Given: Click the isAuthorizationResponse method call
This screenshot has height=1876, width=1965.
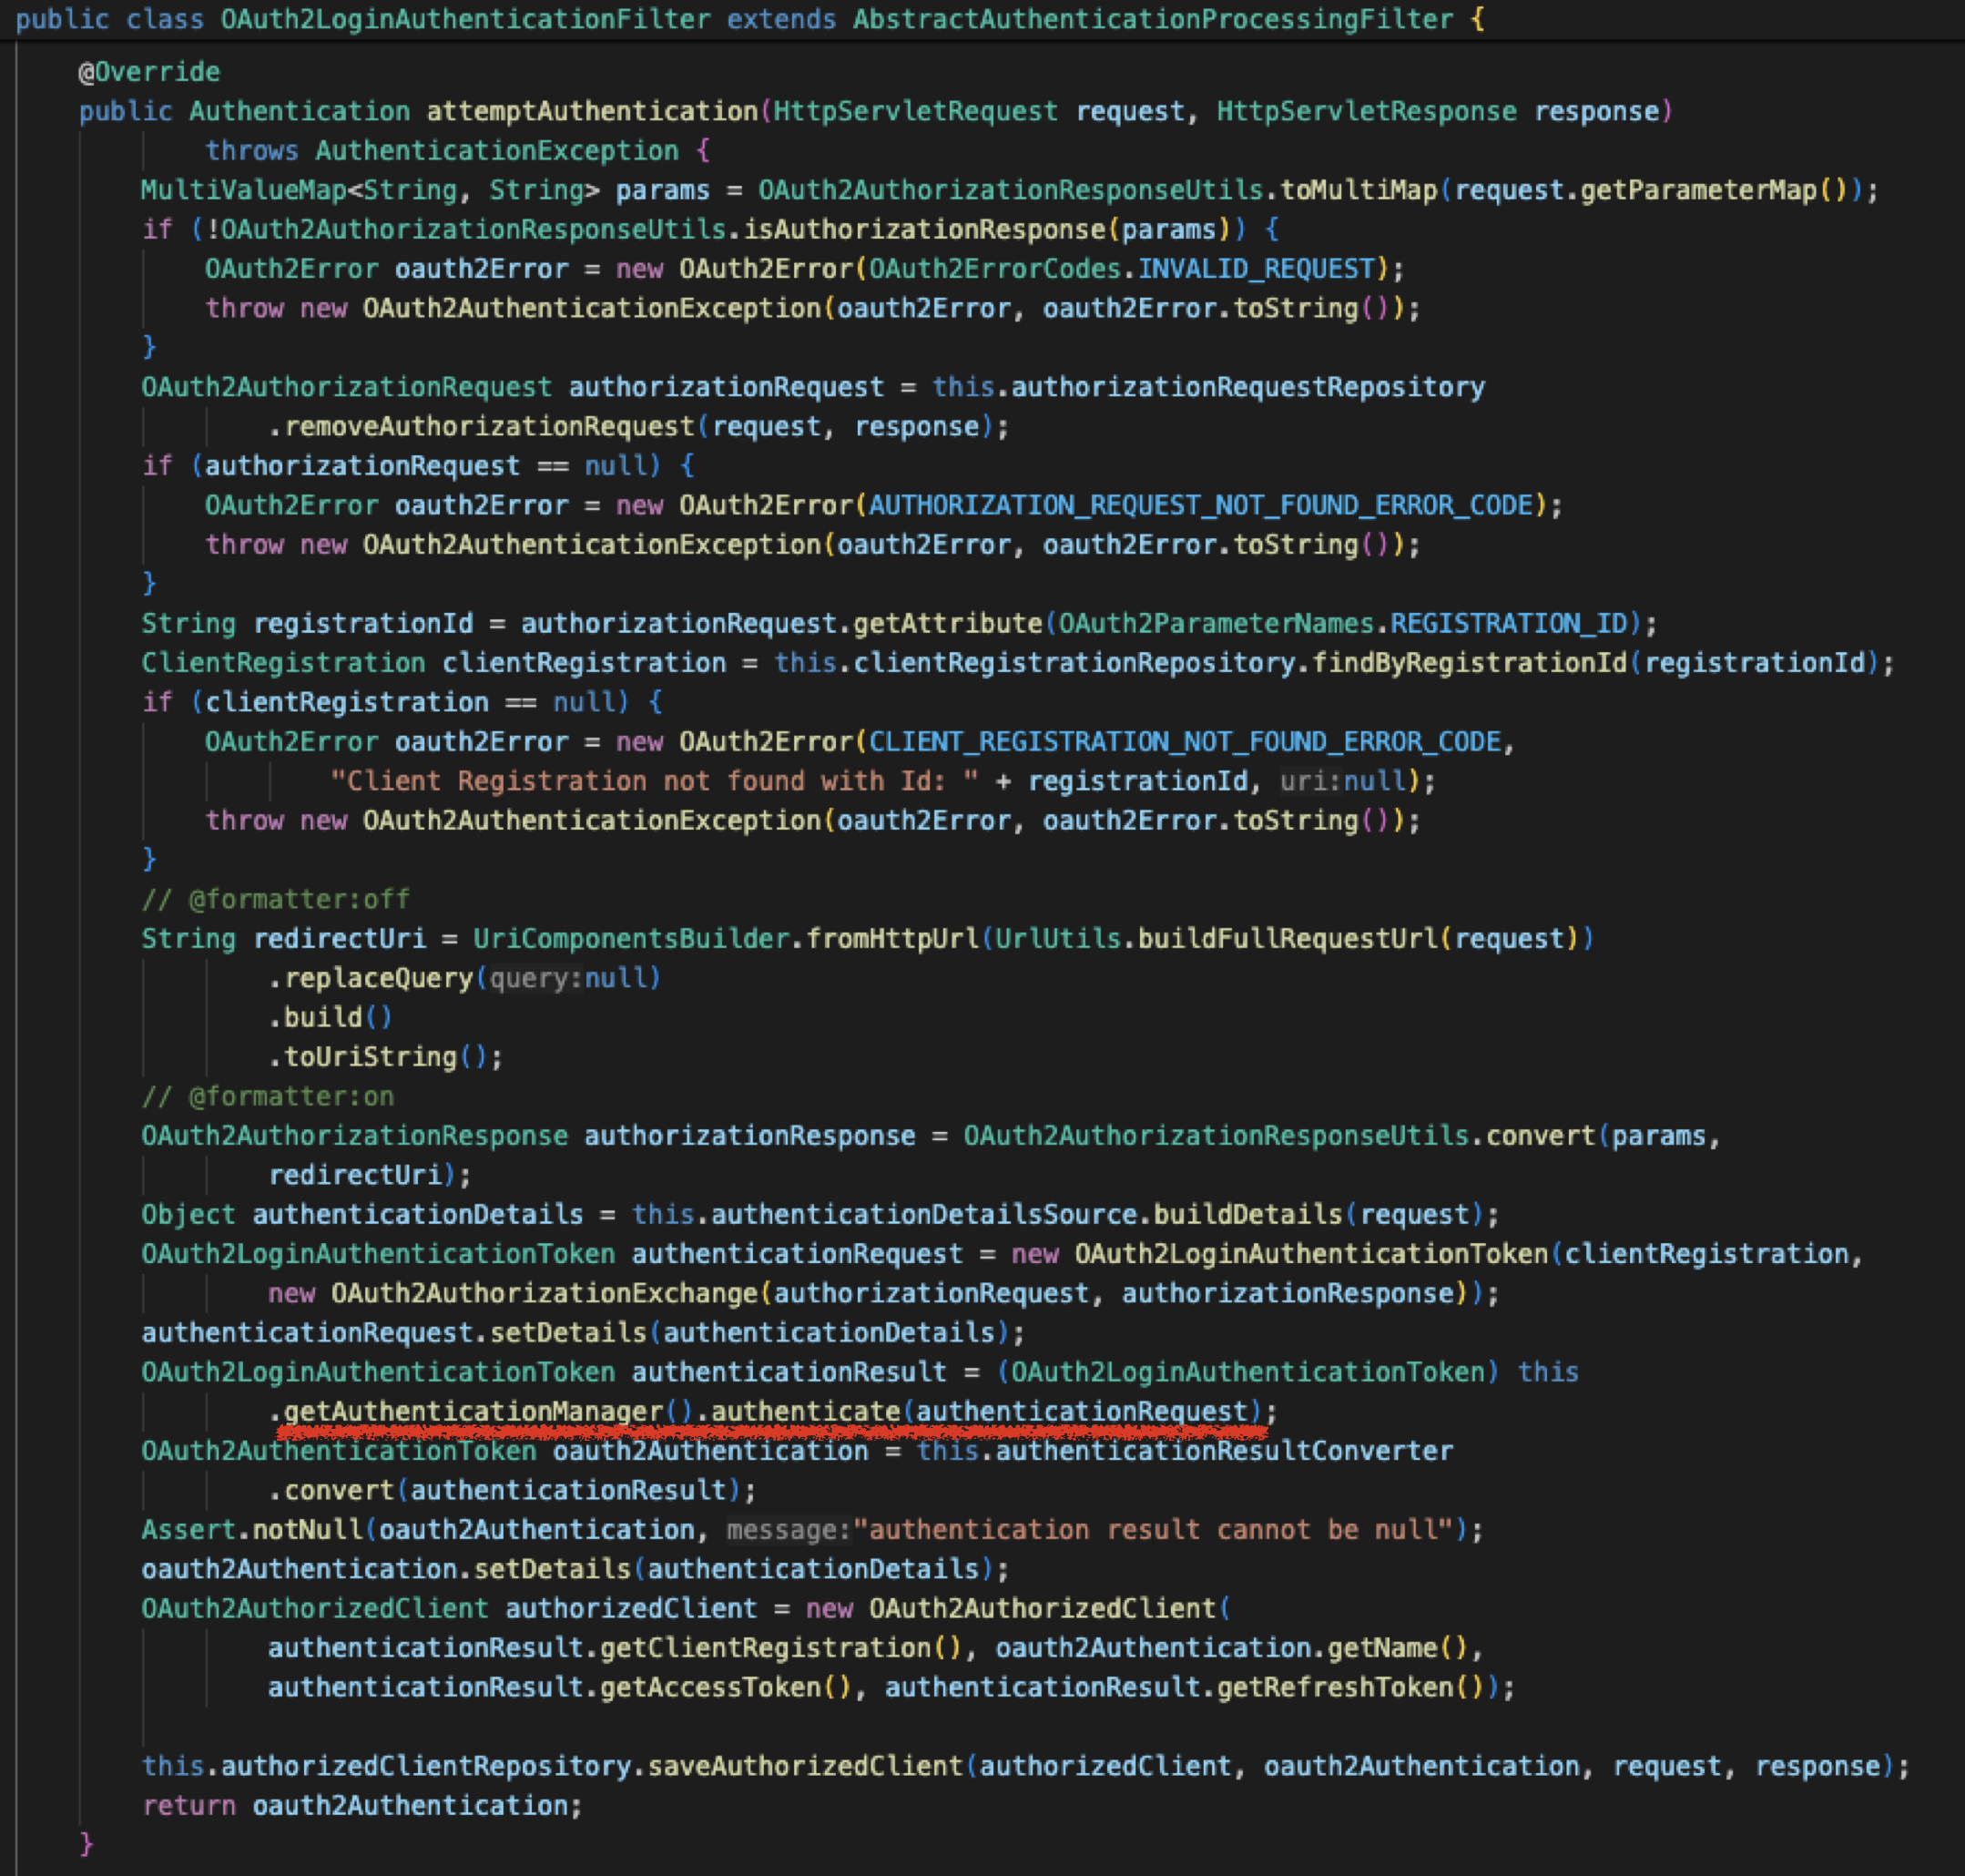Looking at the screenshot, I should (x=924, y=229).
